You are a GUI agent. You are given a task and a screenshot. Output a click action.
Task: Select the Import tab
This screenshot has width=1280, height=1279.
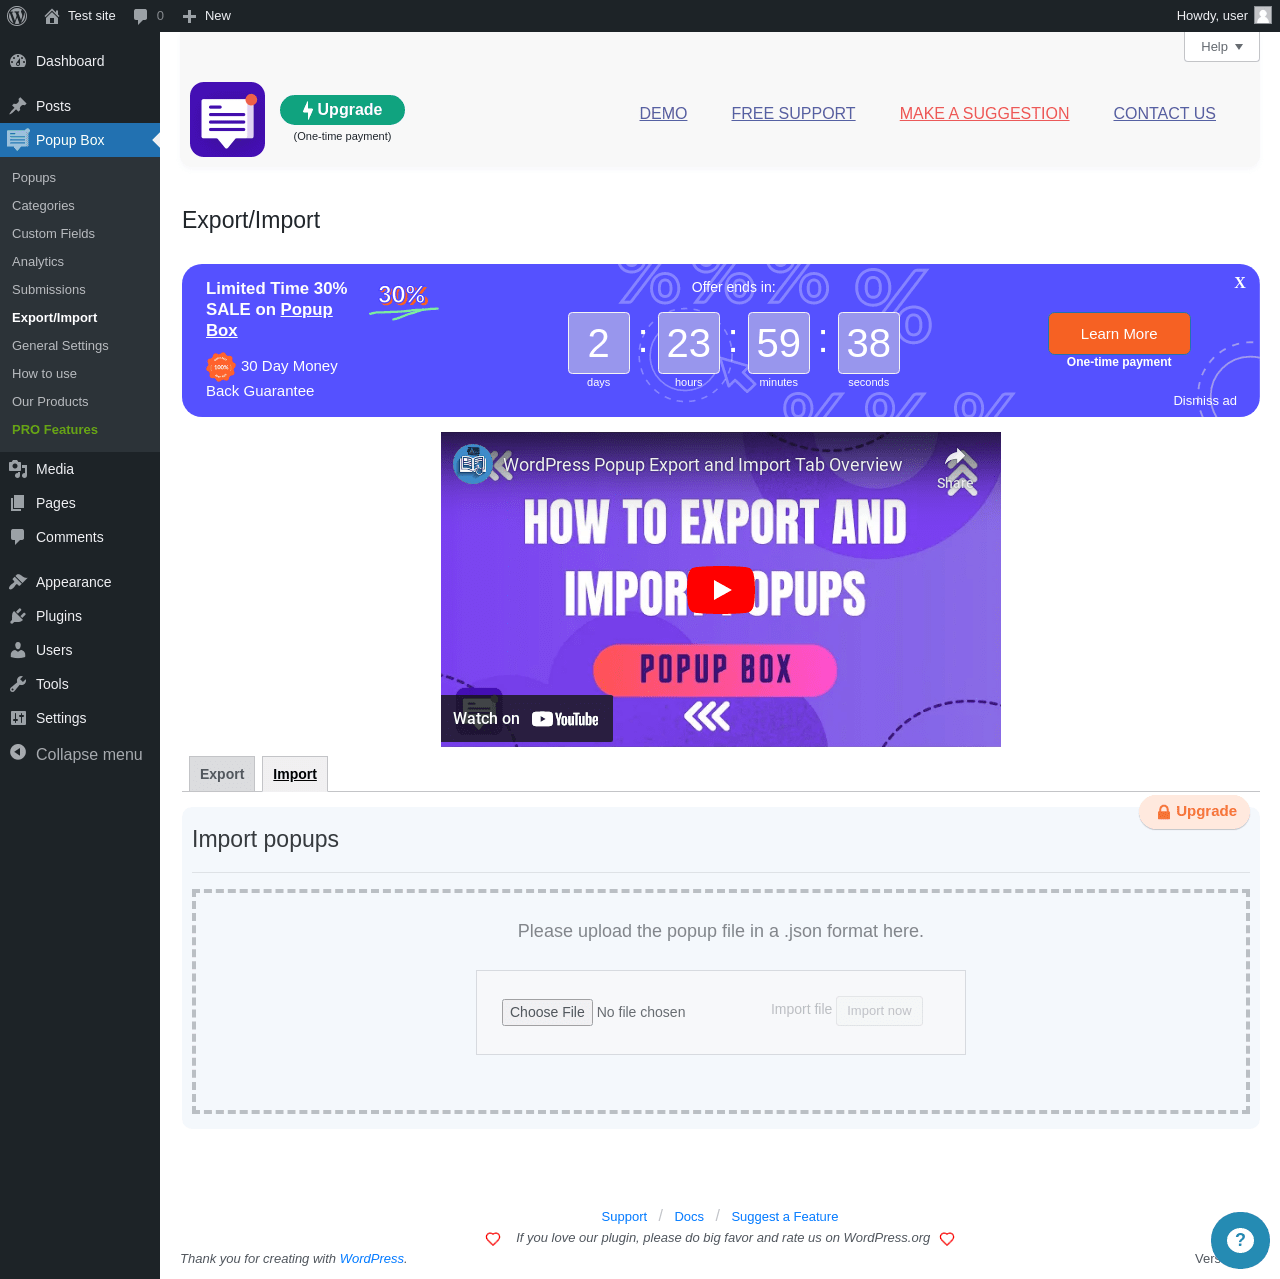point(295,774)
